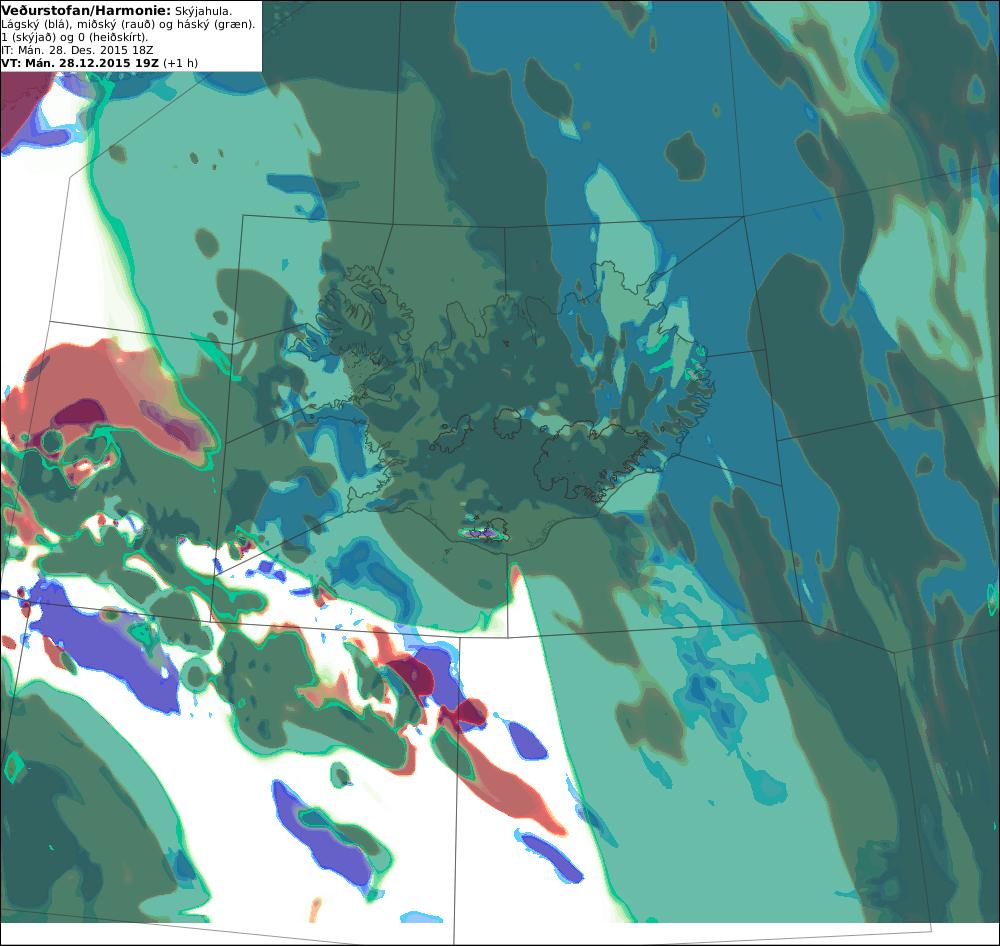Click the 'Veðurstofan/Harmonie: Skýjahula.' title text
1000x946 pixels.
[117, 11]
